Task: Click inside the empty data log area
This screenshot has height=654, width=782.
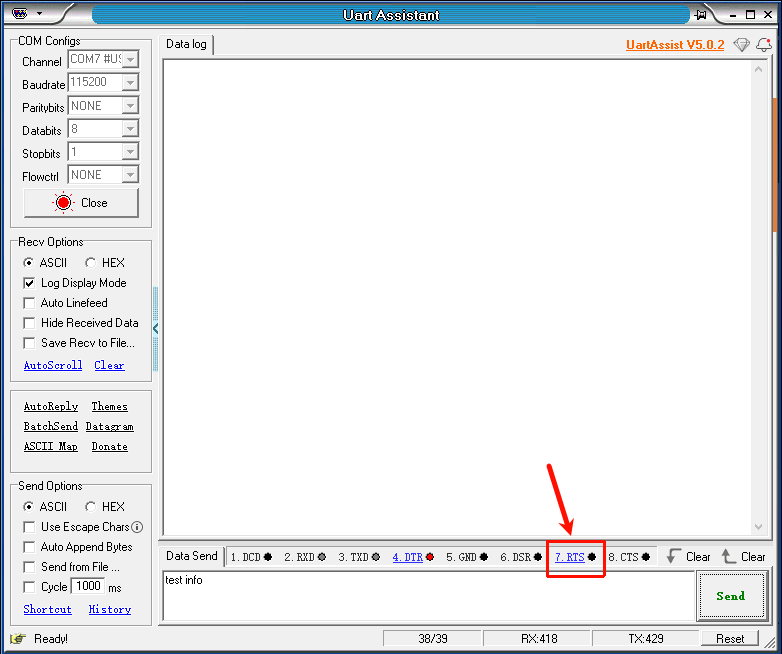Action: click(457, 298)
